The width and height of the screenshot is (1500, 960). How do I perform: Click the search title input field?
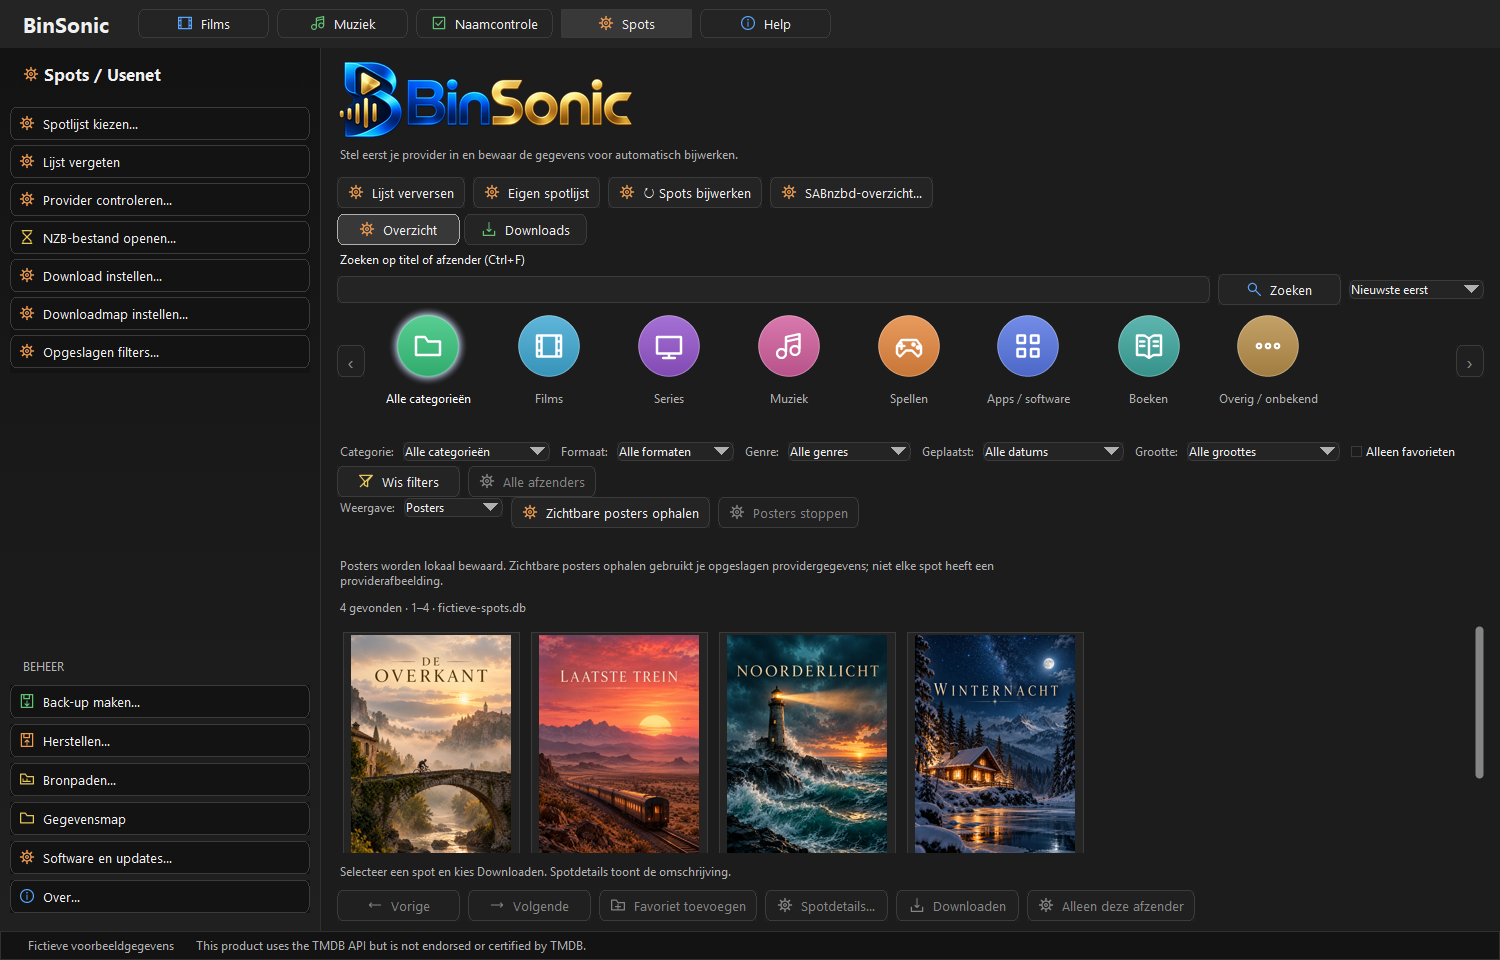(x=773, y=290)
